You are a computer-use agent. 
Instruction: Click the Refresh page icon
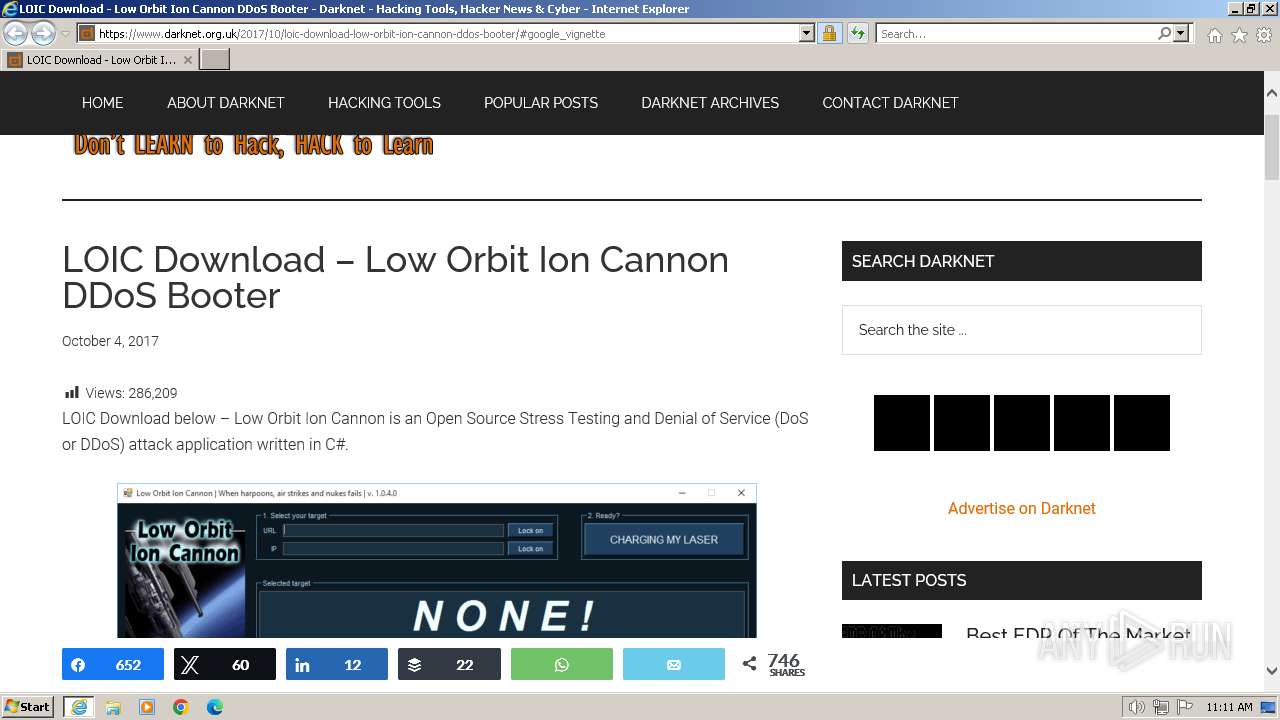pos(858,34)
